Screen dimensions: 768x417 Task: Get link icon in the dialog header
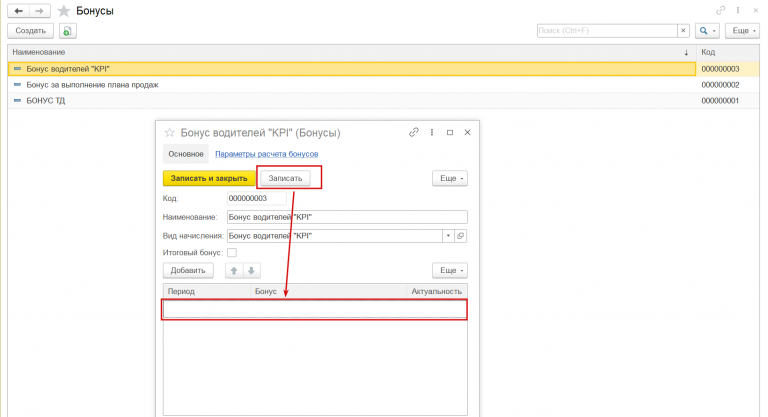point(414,132)
